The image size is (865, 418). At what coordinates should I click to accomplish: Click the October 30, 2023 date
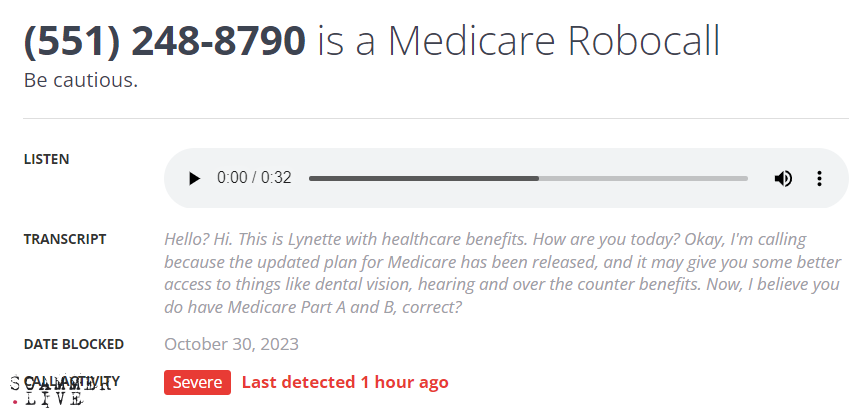231,344
